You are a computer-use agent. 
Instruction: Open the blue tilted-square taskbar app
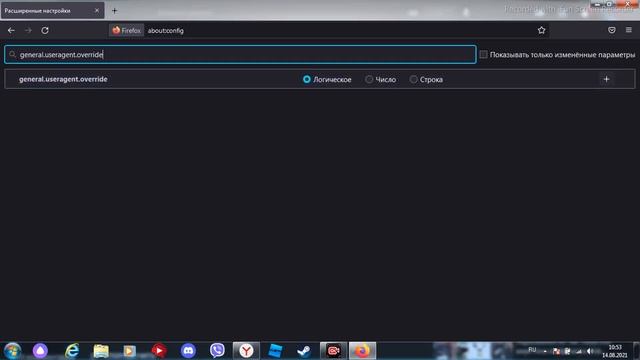[x=275, y=351]
